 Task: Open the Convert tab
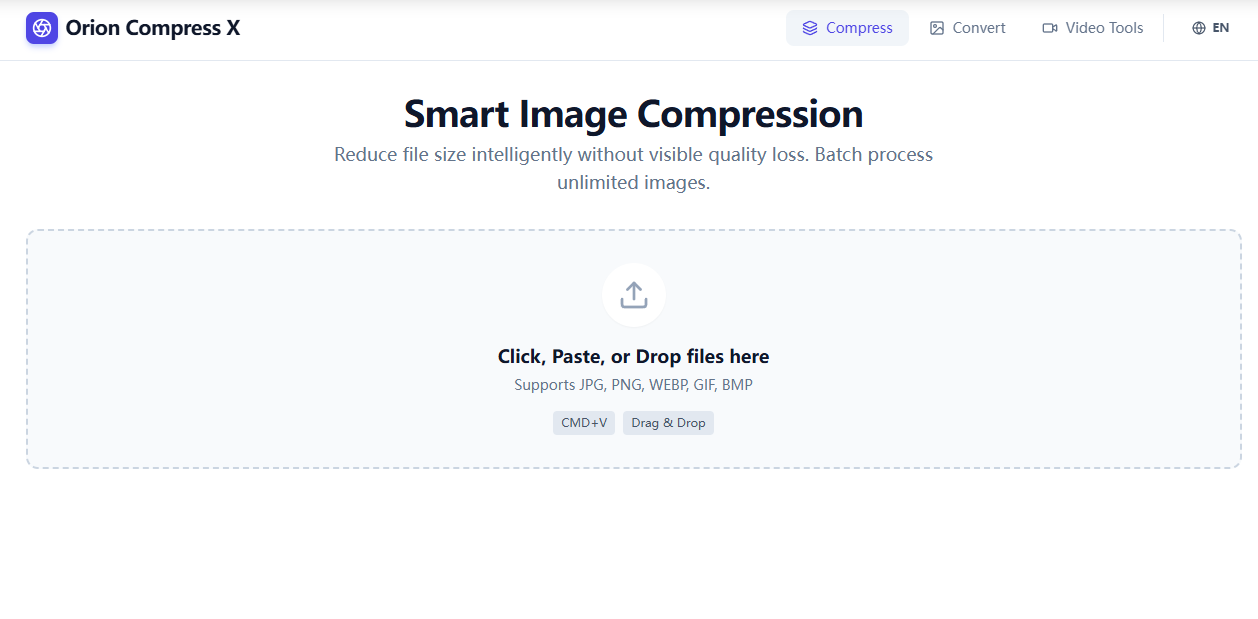(x=977, y=28)
